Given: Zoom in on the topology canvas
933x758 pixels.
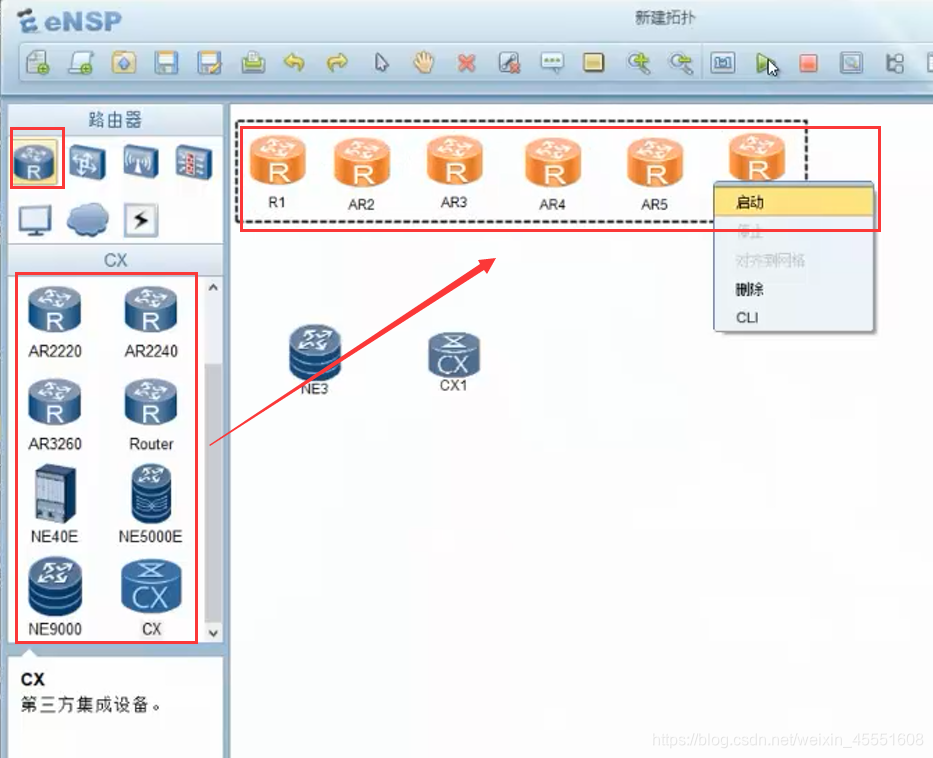Looking at the screenshot, I should point(638,62).
